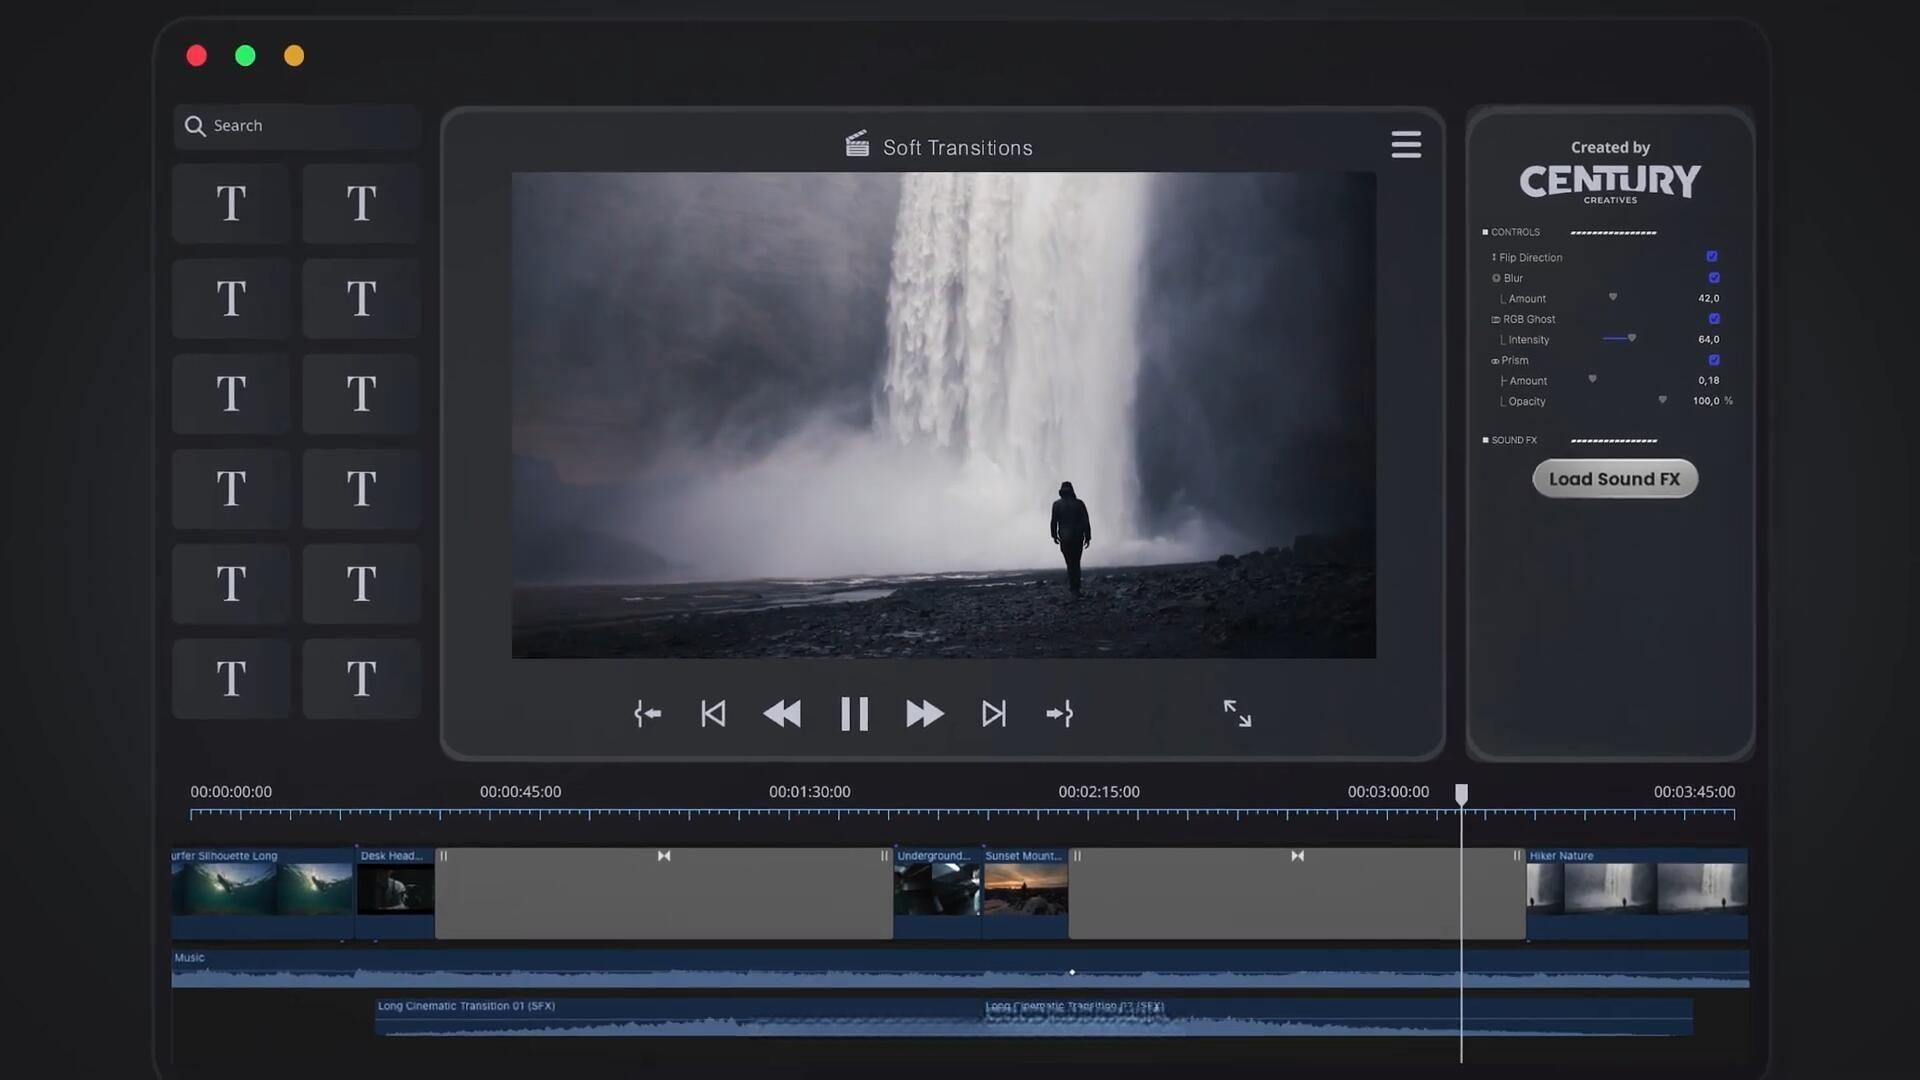The image size is (1920, 1080).
Task: Go to out-point bracket icon
Action: pos(1059,714)
